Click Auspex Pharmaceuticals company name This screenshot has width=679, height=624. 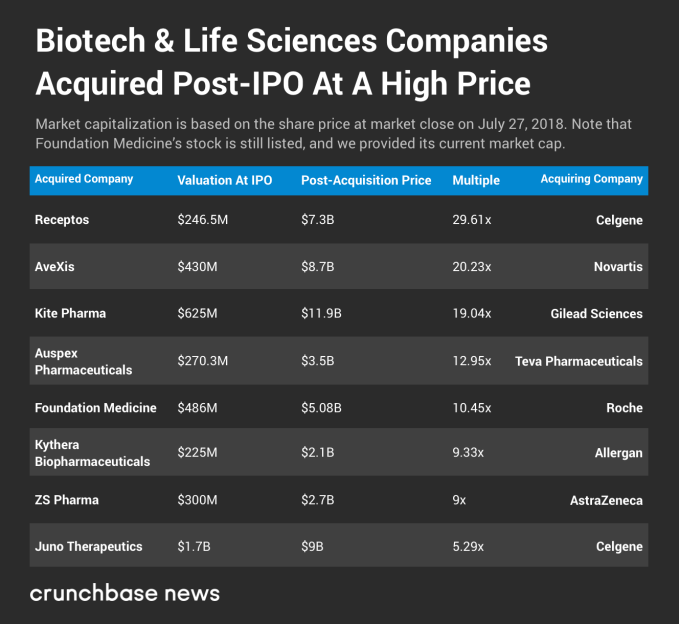point(85,361)
